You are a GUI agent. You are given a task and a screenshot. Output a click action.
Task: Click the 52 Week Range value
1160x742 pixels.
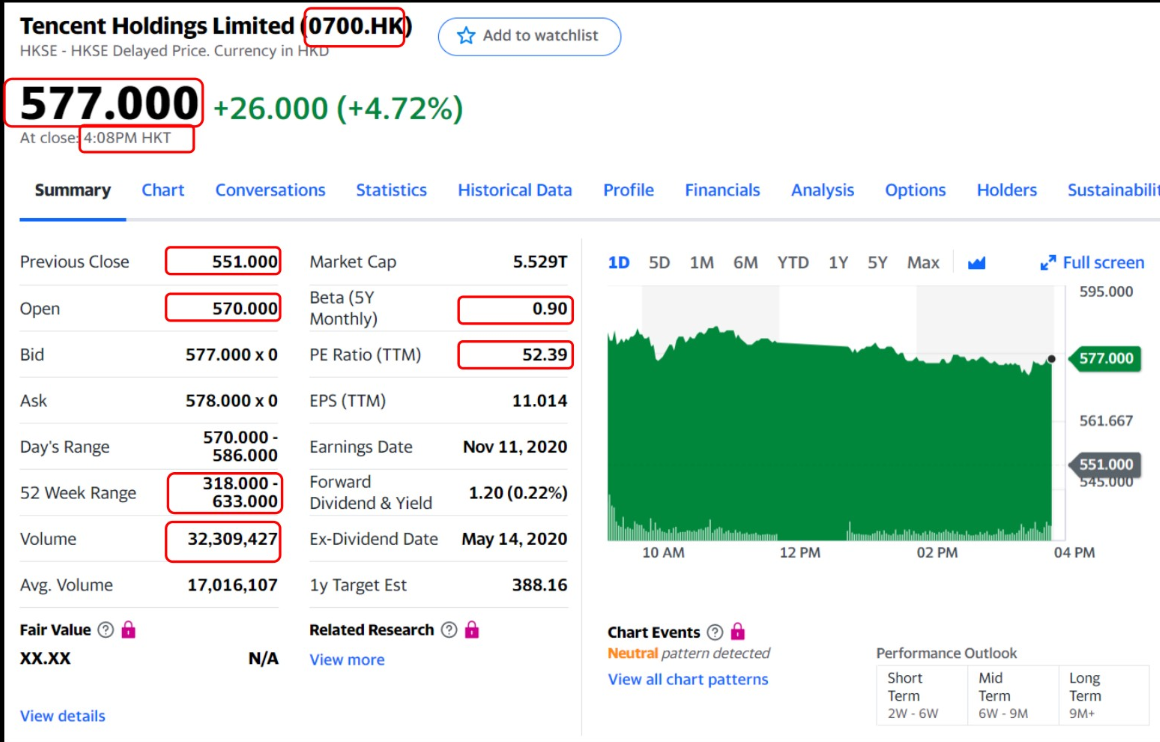pyautogui.click(x=240, y=493)
